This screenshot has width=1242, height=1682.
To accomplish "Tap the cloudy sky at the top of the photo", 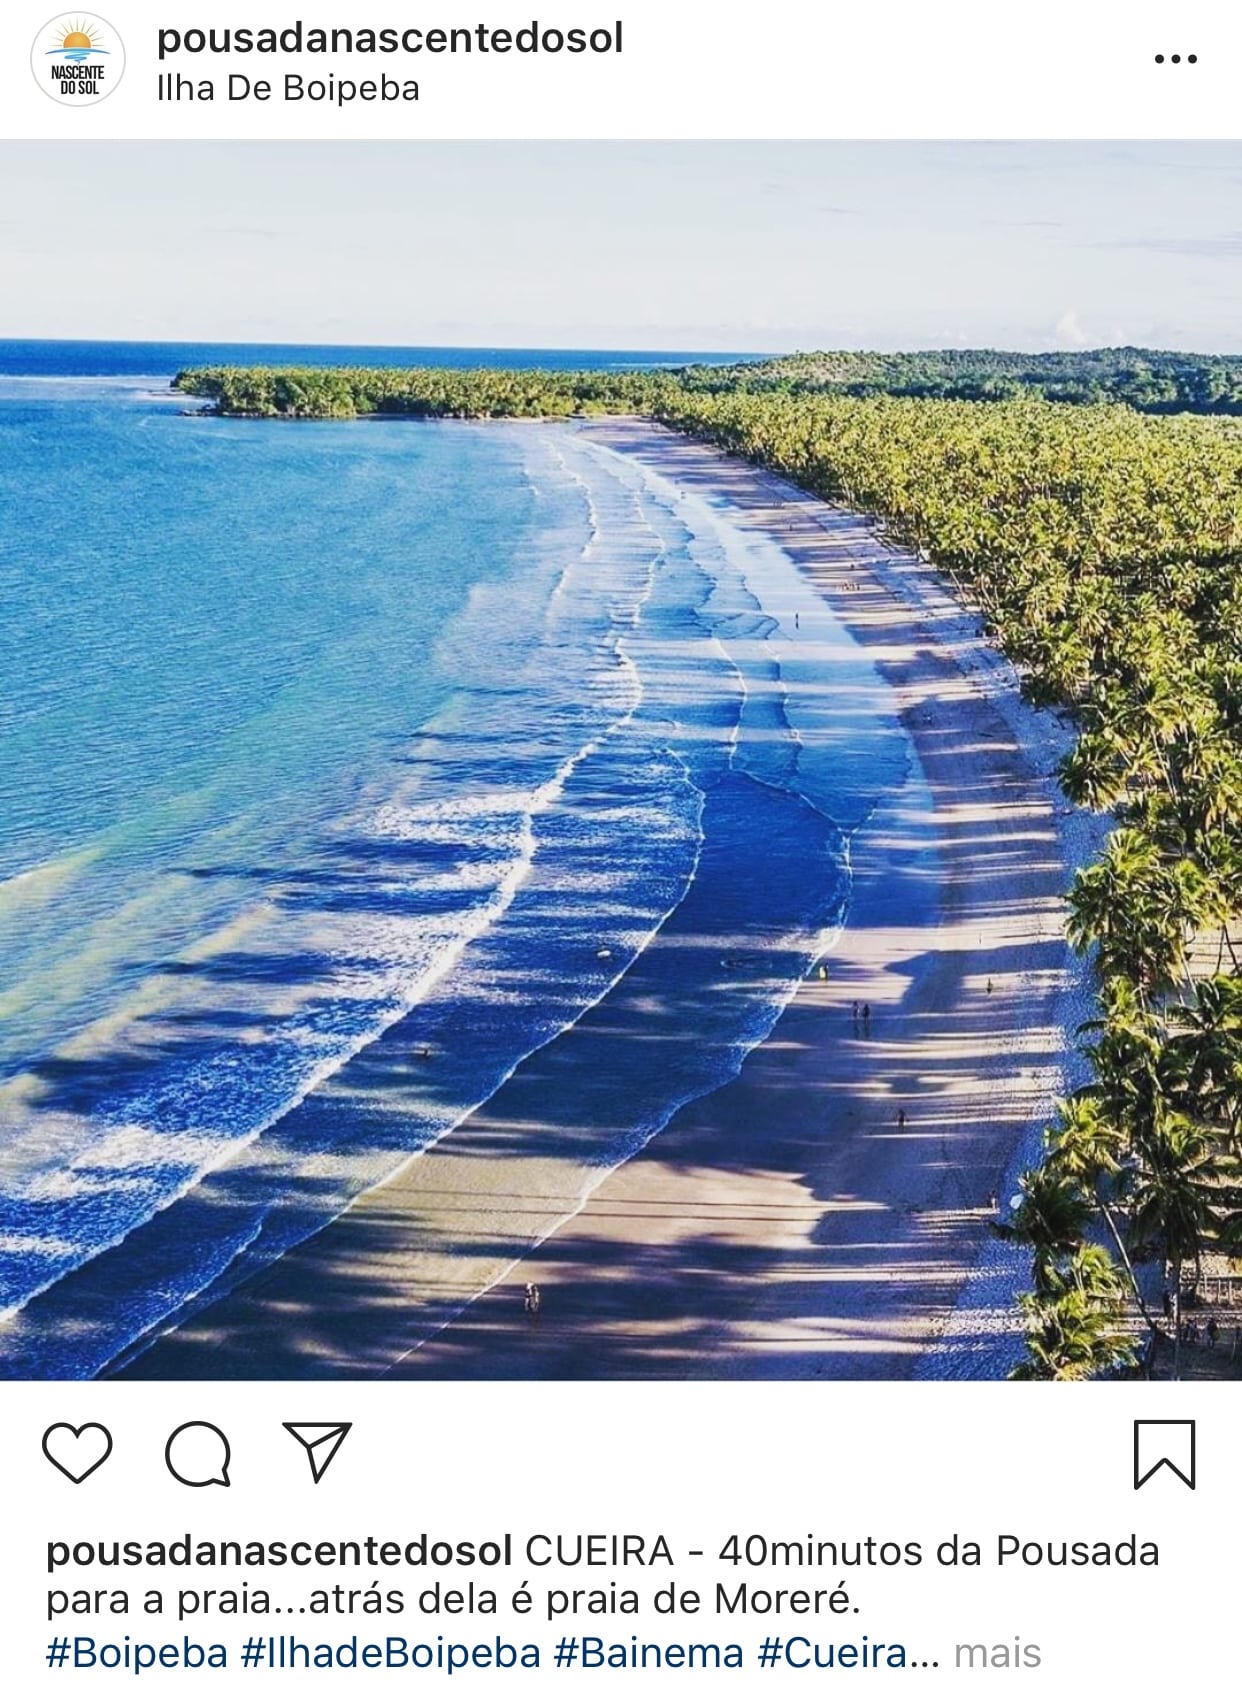I will (x=621, y=240).
